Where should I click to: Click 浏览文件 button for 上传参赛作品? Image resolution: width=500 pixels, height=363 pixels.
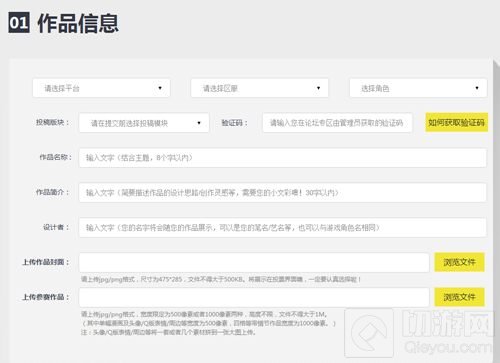pyautogui.click(x=459, y=297)
